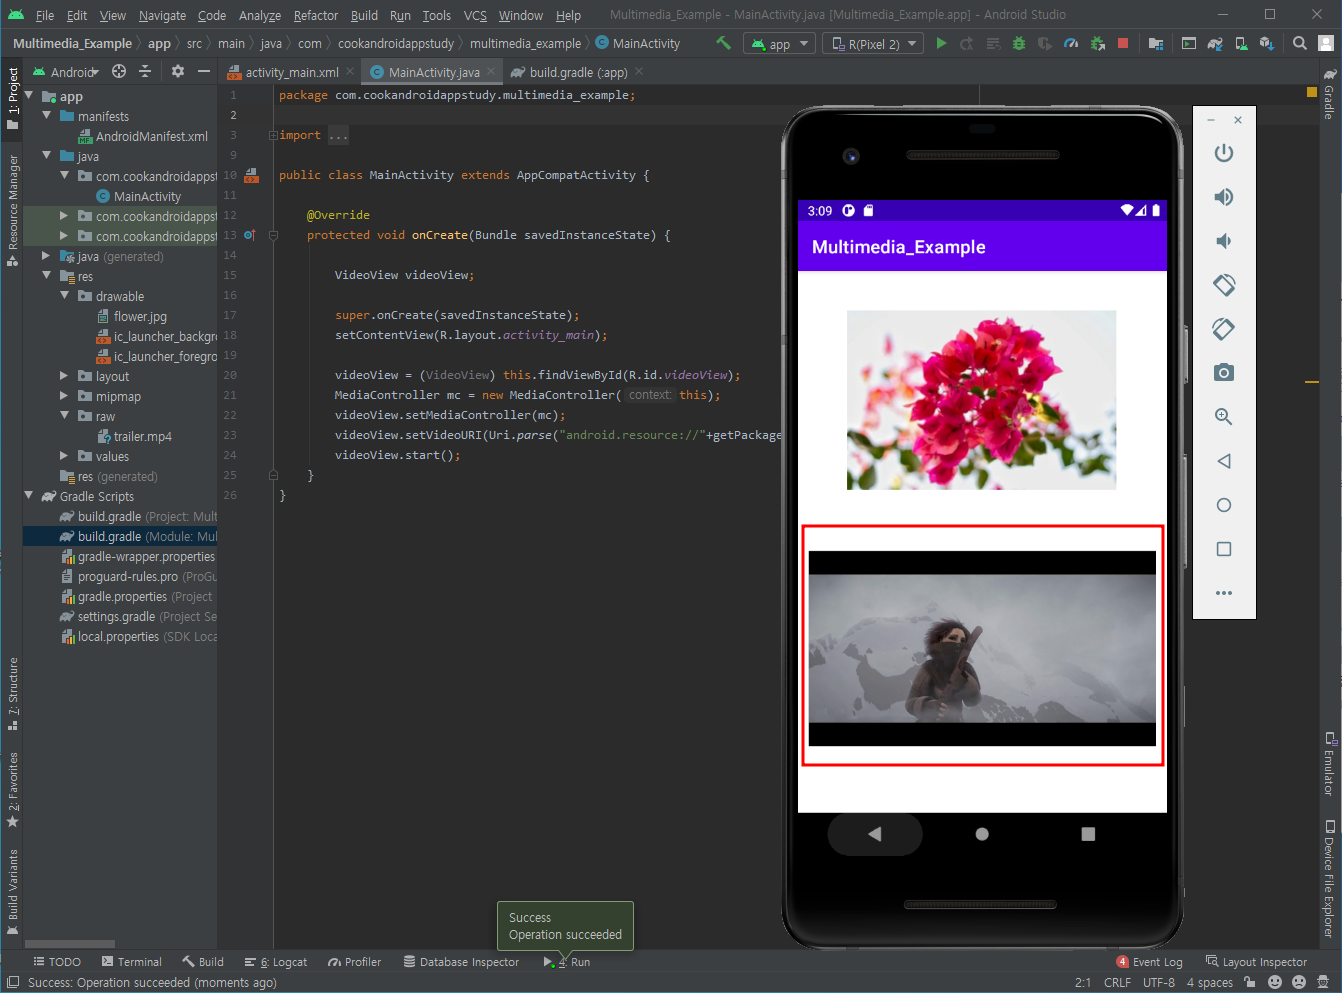Screen dimensions: 1342x993
Task: Click the Android back button on the phone screen
Action: point(875,834)
